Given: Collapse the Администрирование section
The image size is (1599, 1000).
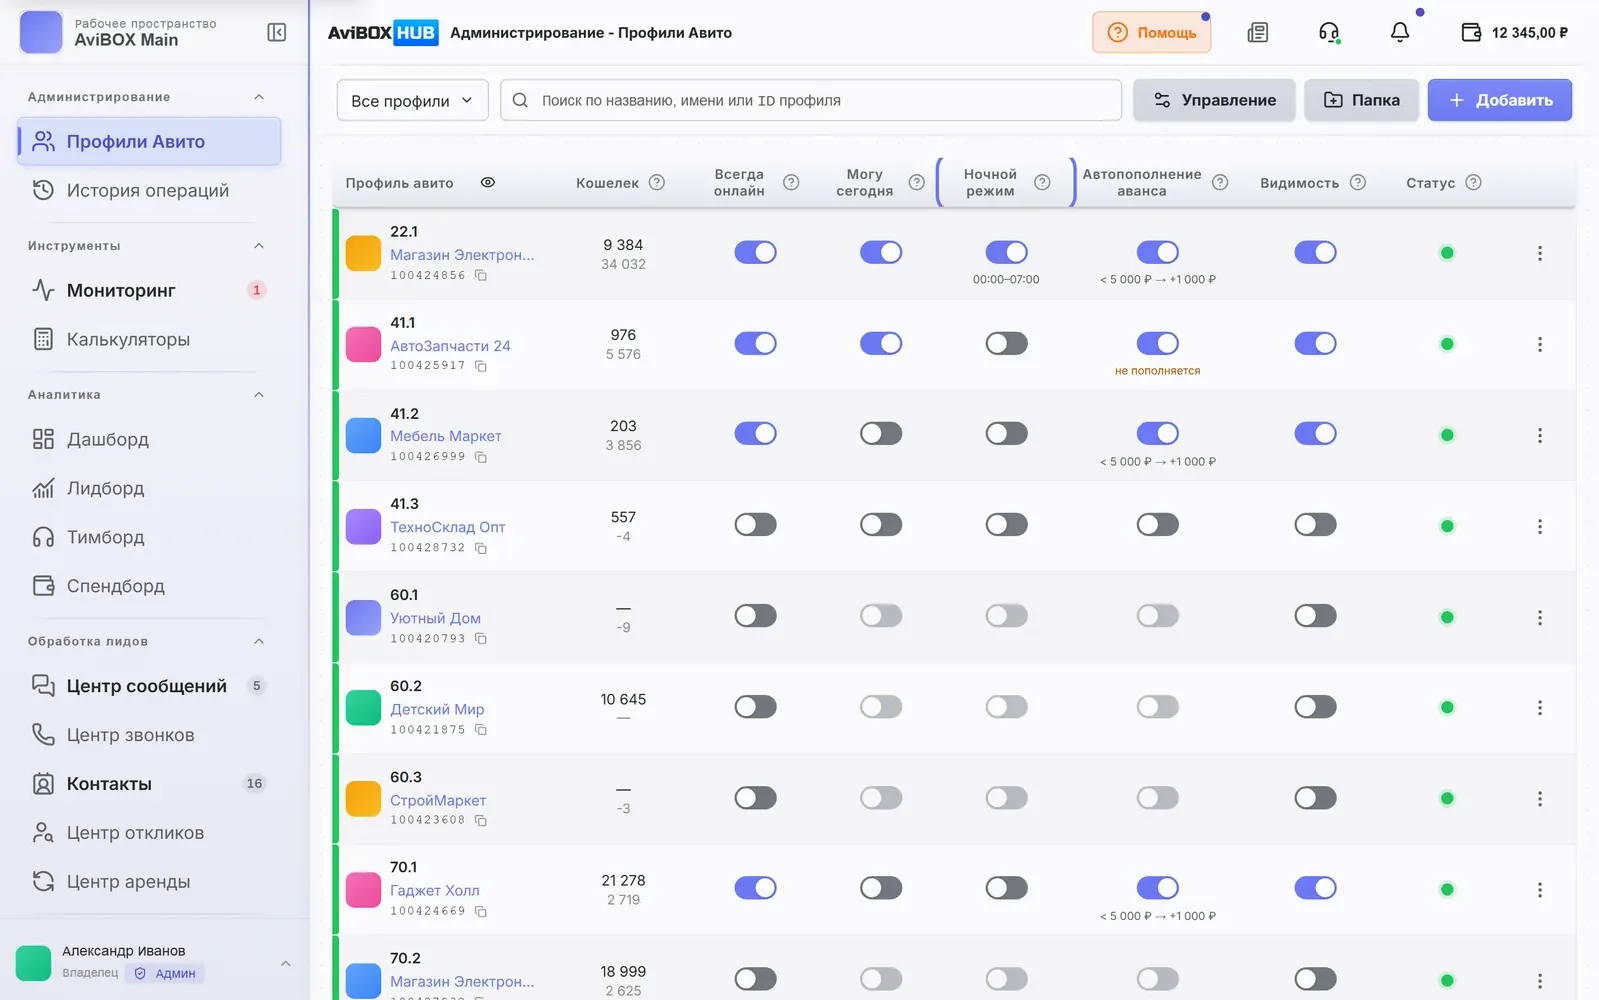Looking at the screenshot, I should pyautogui.click(x=259, y=97).
